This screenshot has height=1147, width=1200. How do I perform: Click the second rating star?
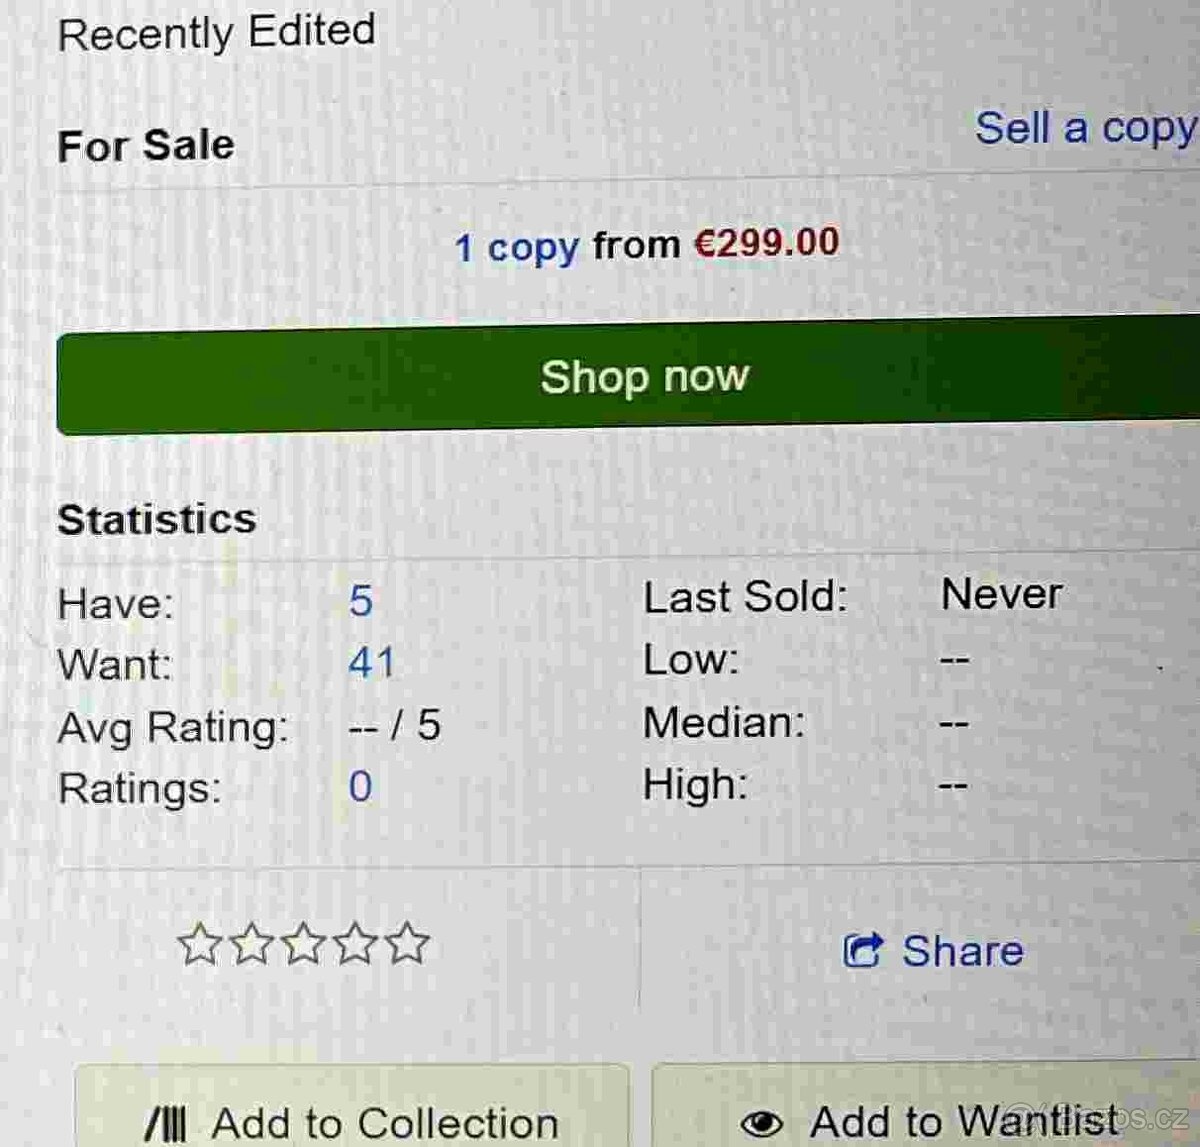tap(251, 944)
